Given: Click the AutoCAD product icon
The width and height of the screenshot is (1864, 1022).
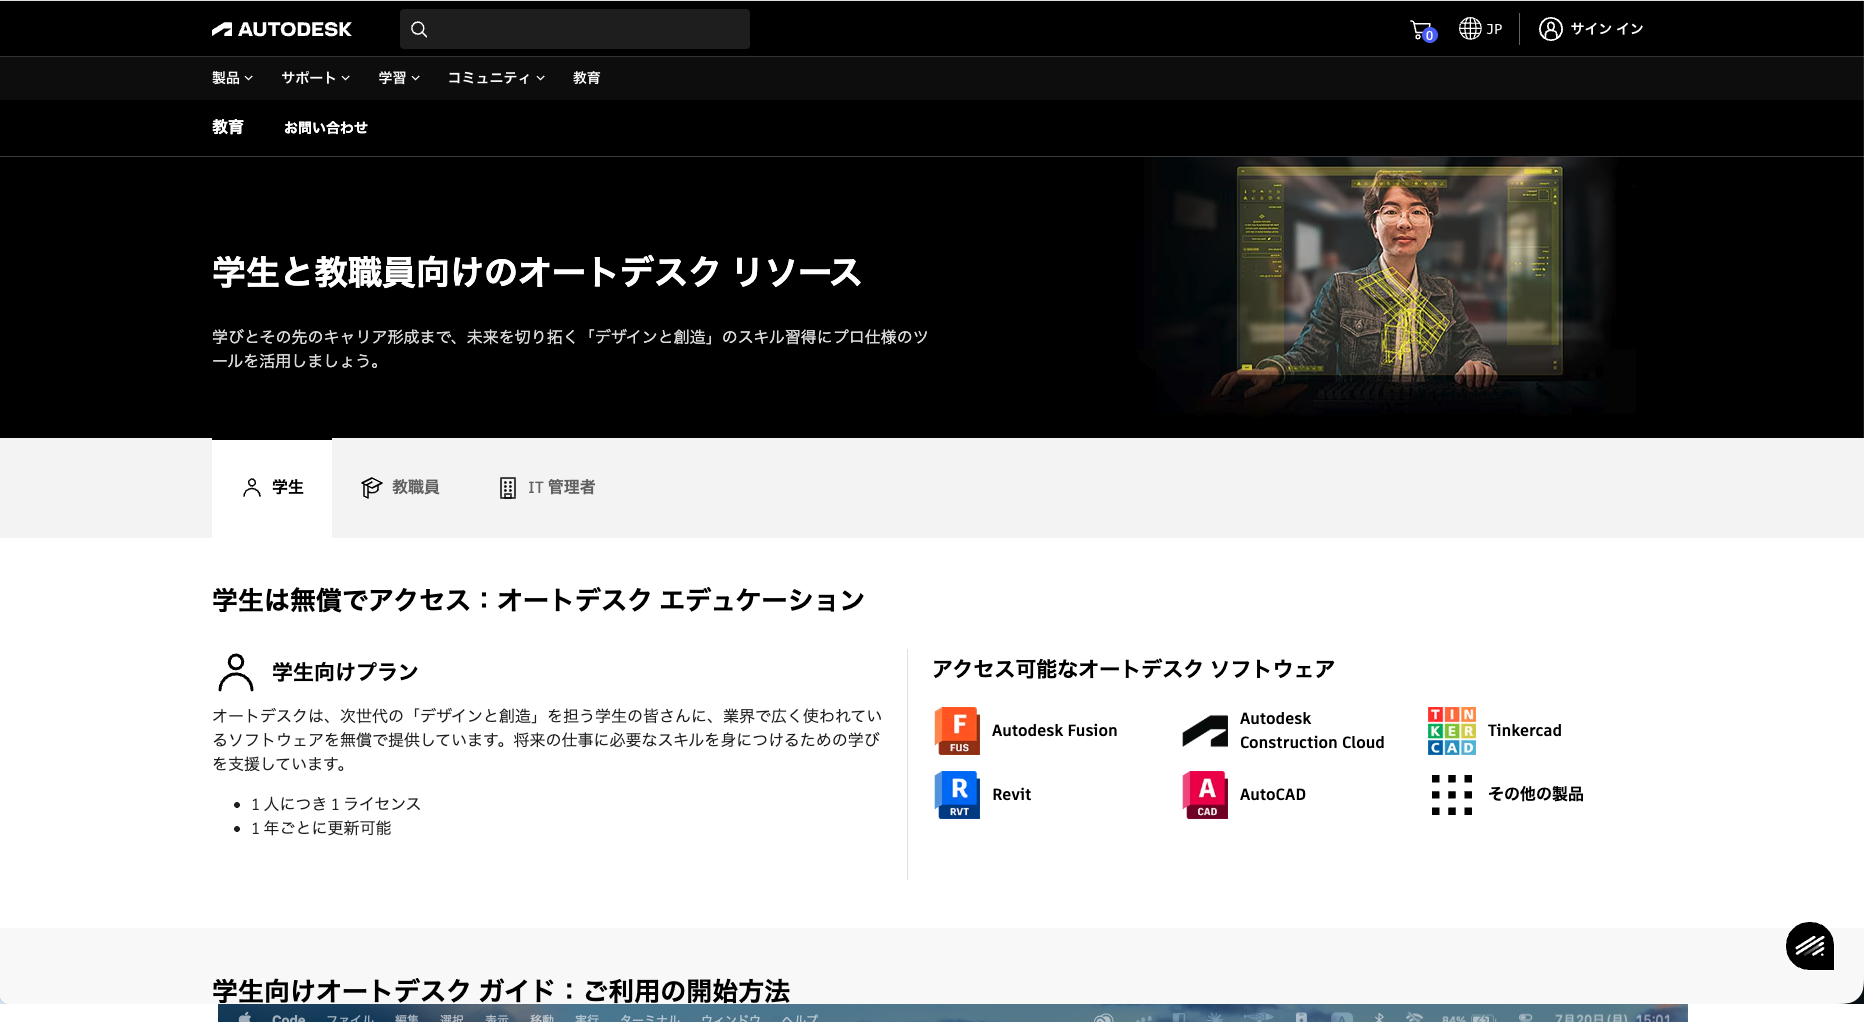Looking at the screenshot, I should (1205, 795).
